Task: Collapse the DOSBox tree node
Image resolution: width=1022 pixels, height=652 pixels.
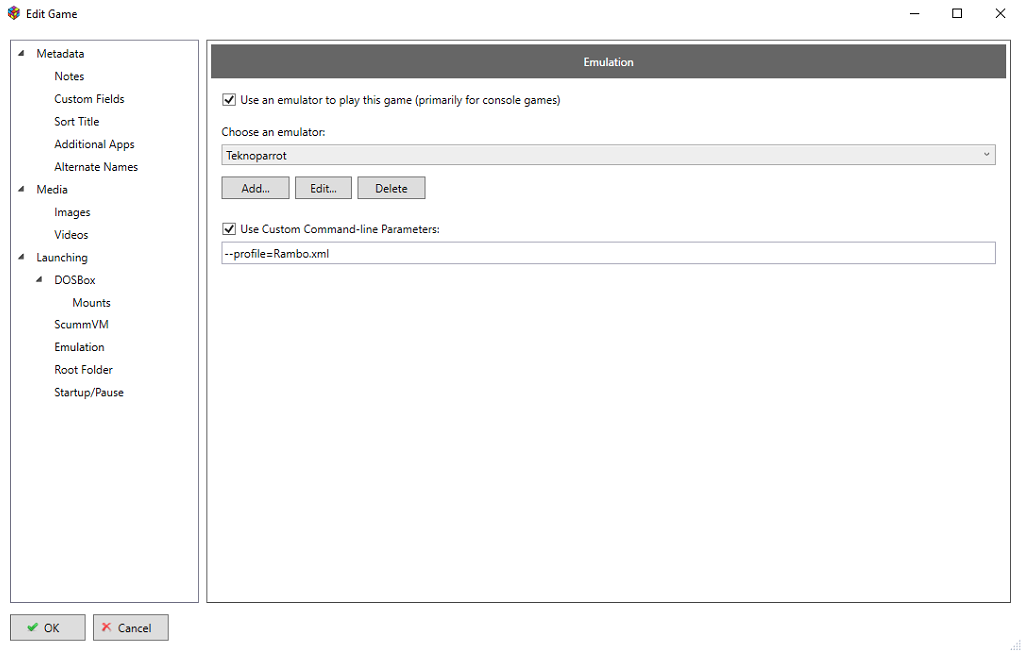Action: pyautogui.click(x=40, y=280)
